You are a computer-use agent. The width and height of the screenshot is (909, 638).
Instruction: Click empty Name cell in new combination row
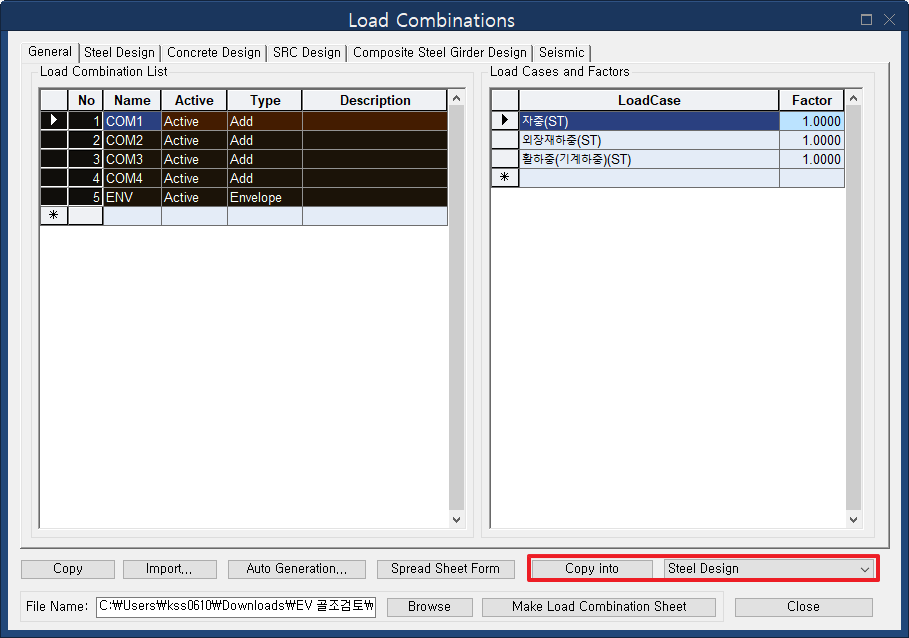132,216
